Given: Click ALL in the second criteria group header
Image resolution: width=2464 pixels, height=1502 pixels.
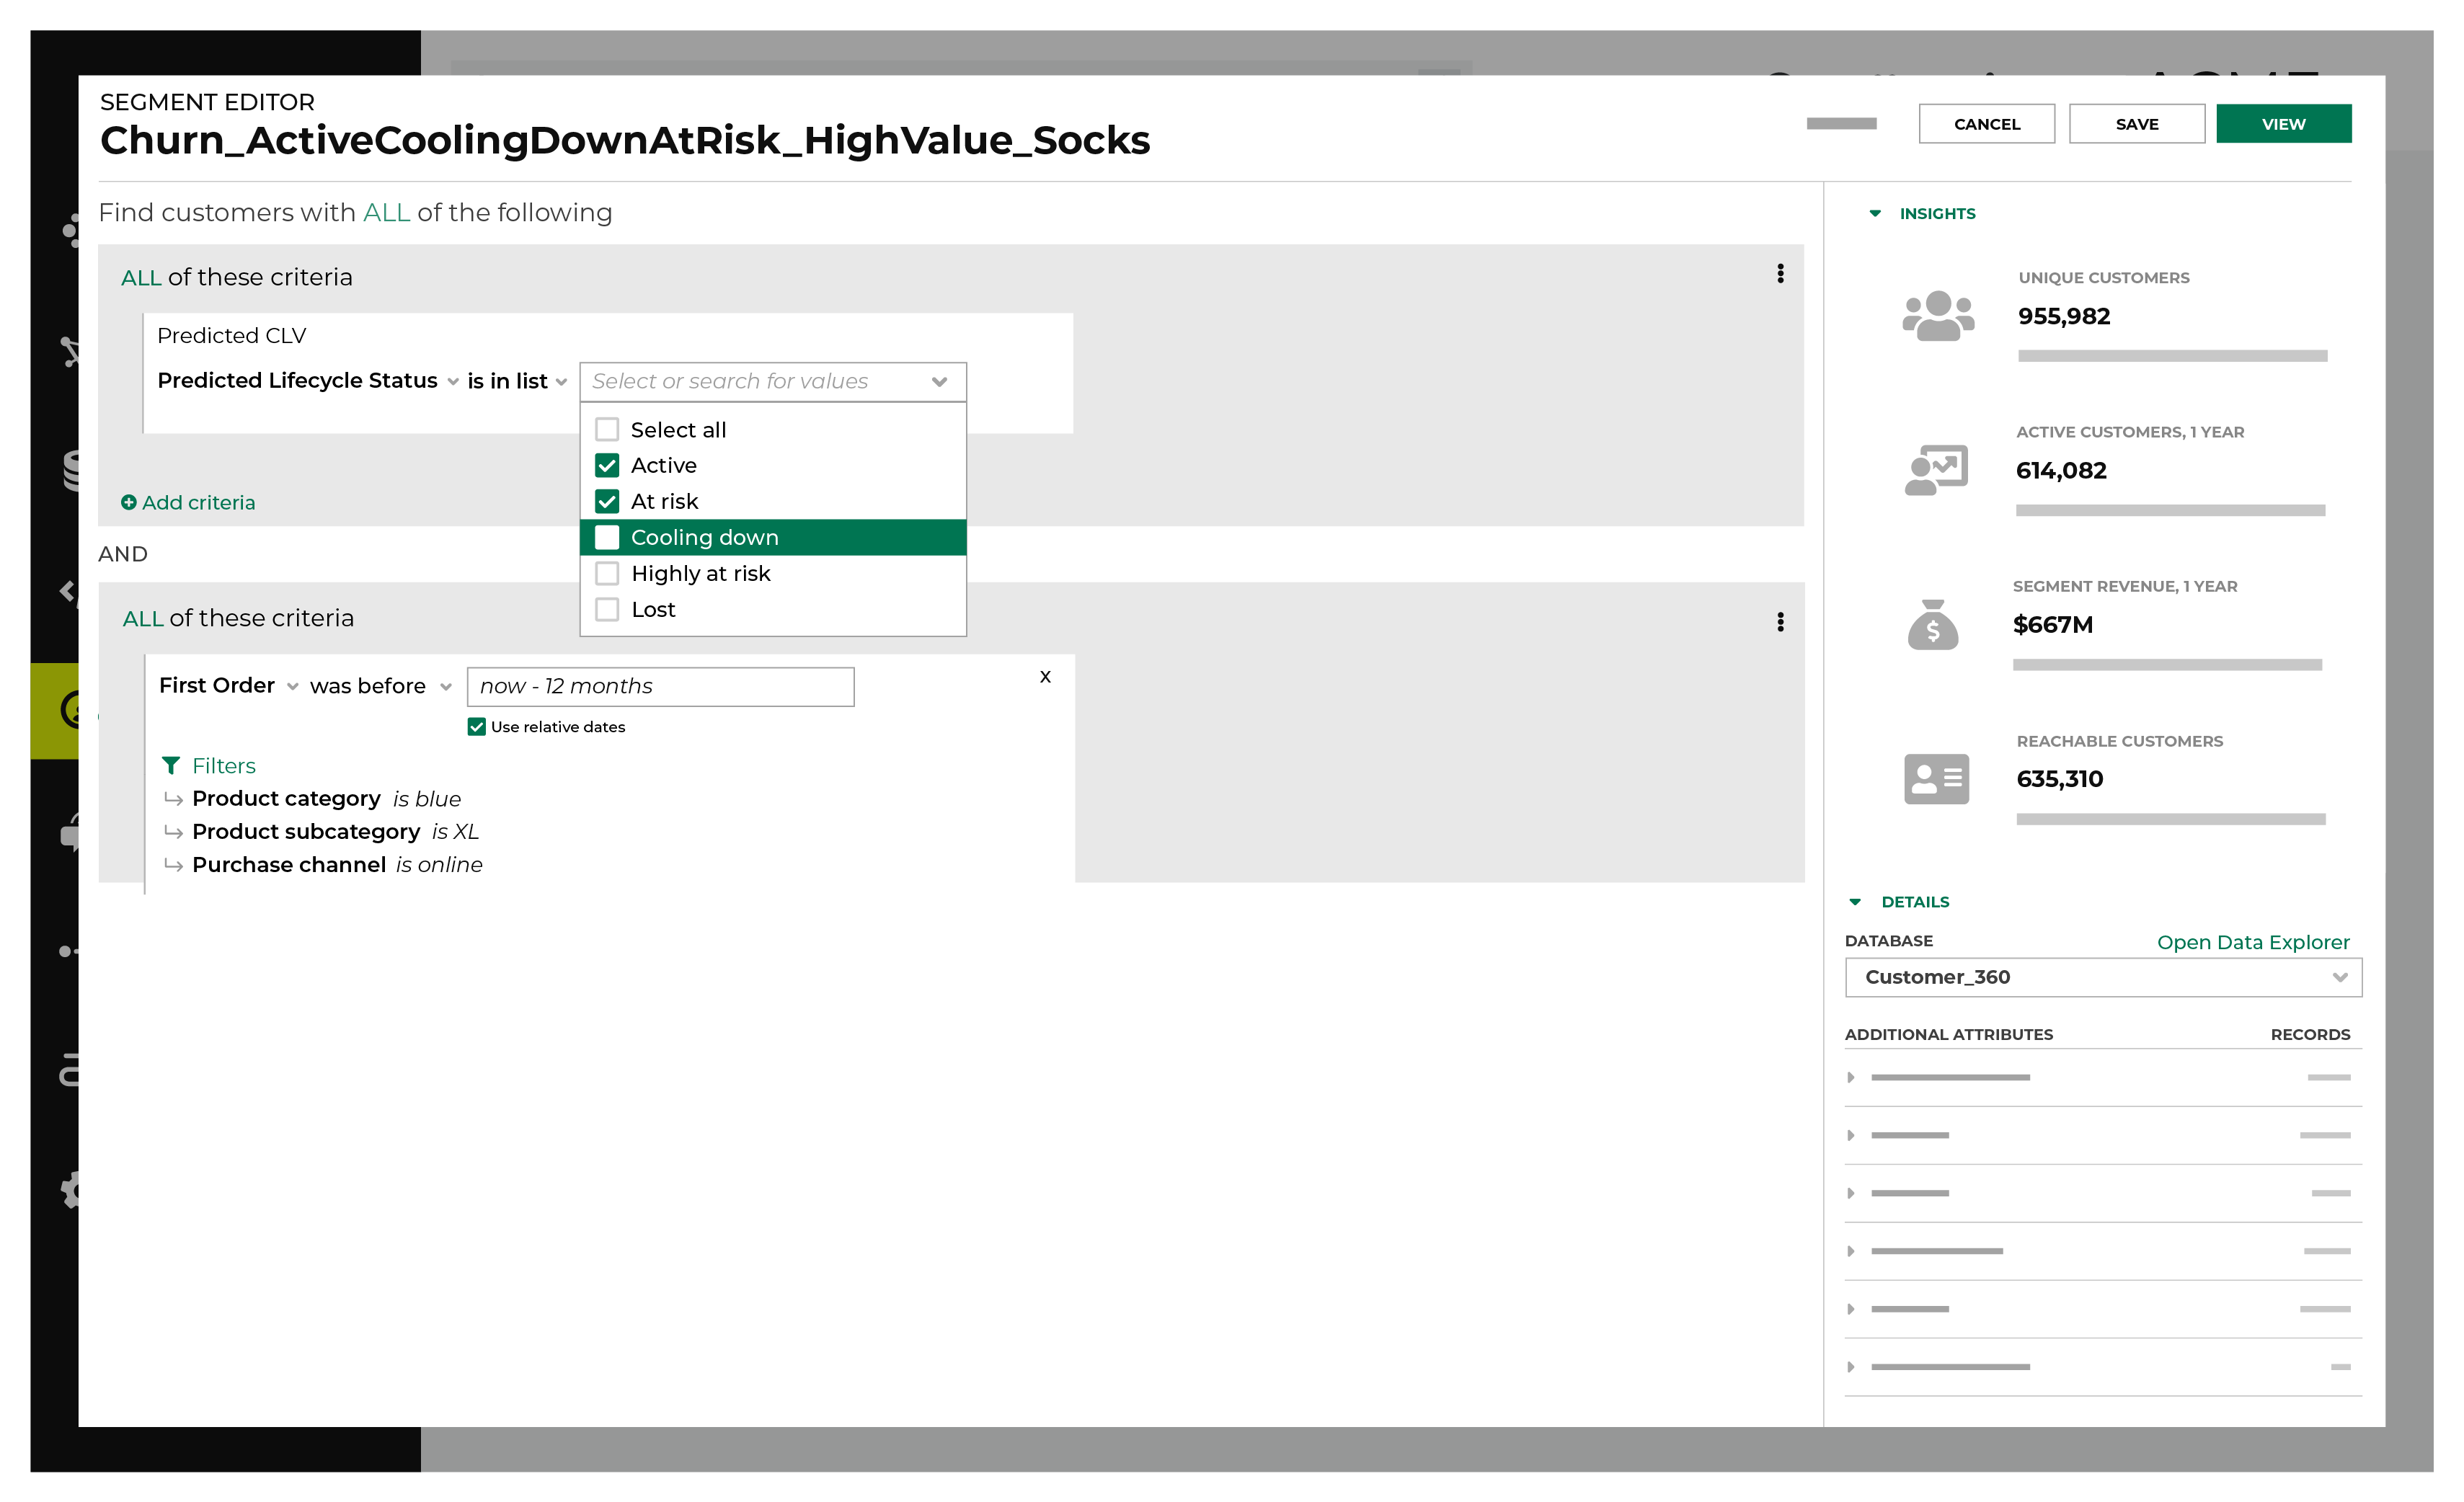Looking at the screenshot, I should (x=143, y=618).
